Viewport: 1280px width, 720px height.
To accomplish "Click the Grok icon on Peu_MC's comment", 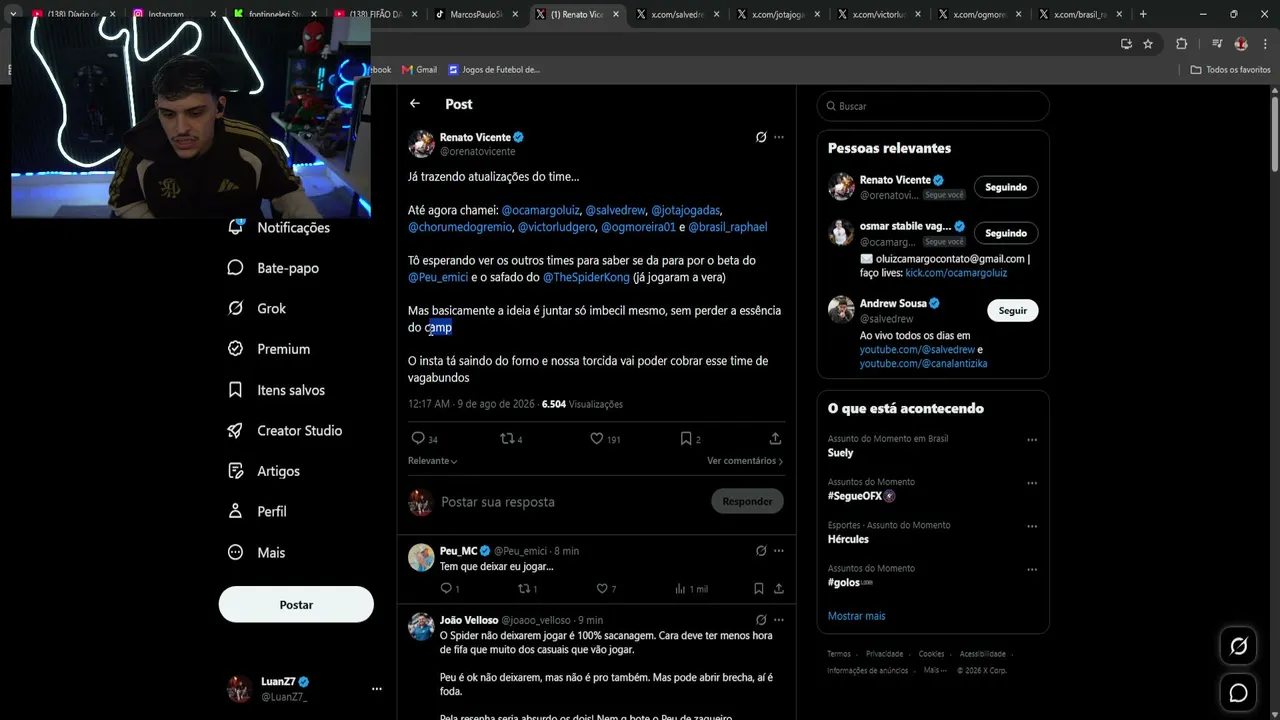I will 761,551.
